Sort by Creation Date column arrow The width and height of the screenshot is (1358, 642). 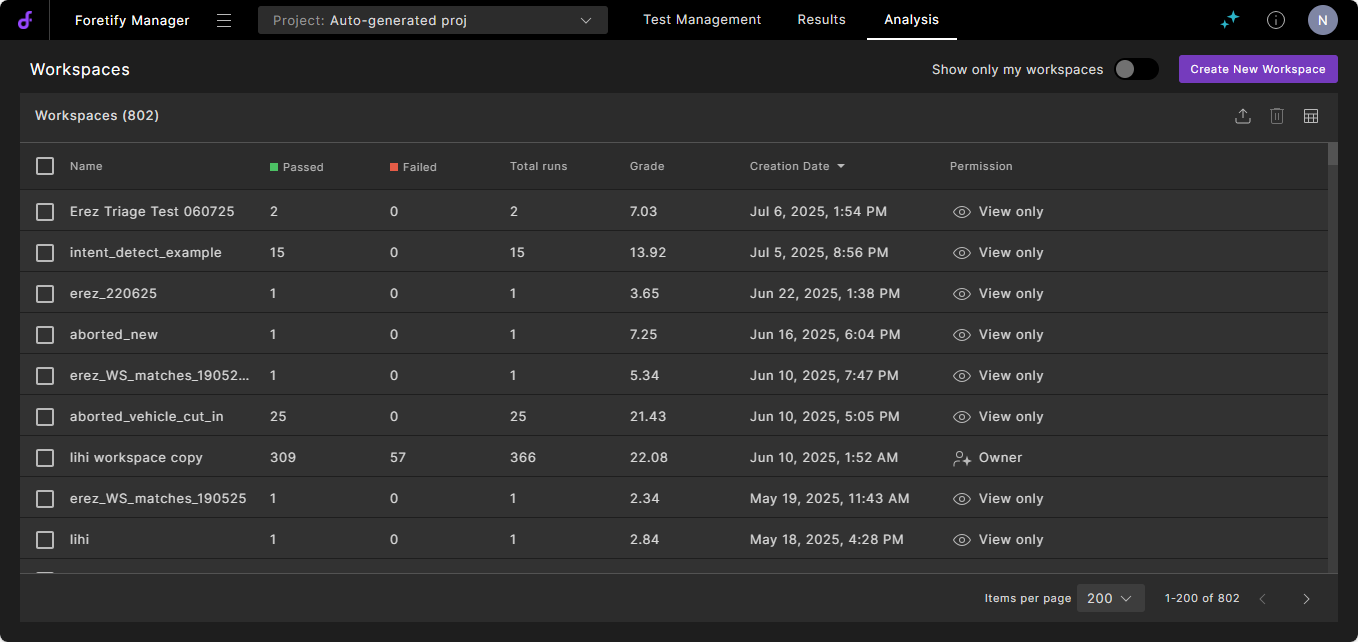(841, 166)
